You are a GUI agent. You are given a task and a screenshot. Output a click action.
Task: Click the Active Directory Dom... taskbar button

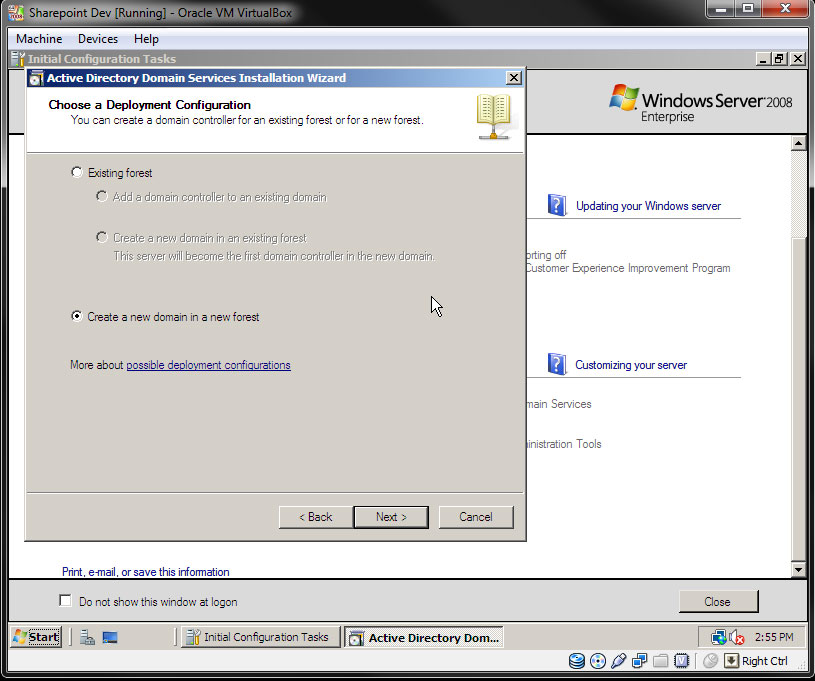point(424,637)
